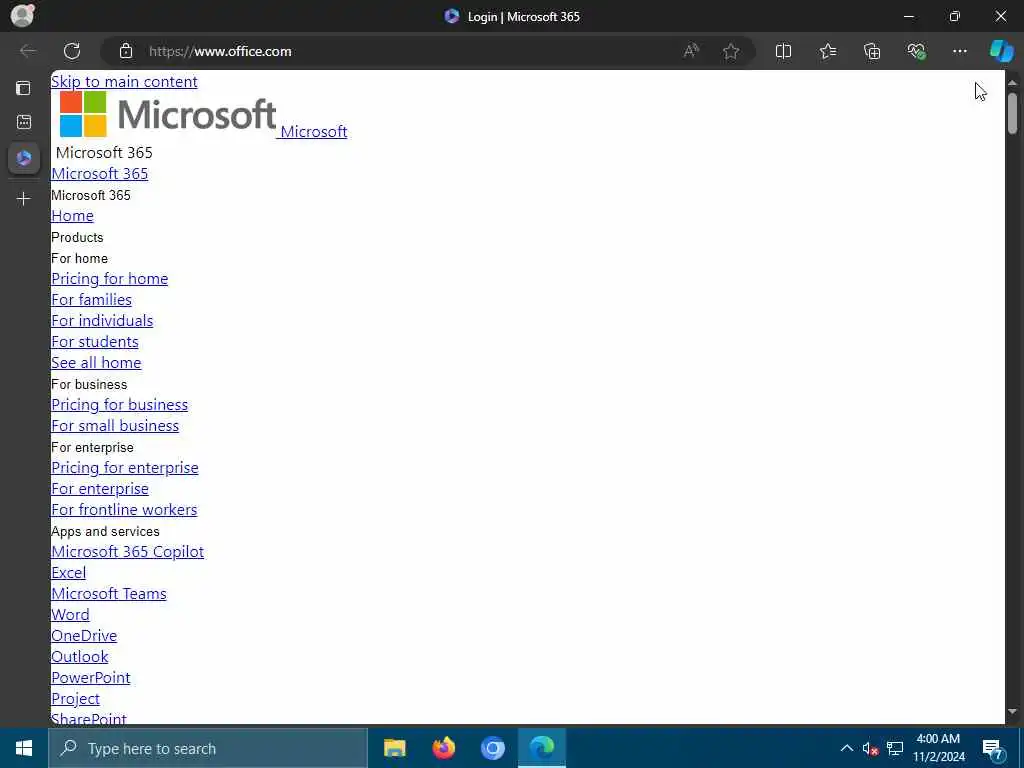The height and width of the screenshot is (768, 1024).
Task: Open the Pricing for enterprise link
Action: tap(125, 468)
